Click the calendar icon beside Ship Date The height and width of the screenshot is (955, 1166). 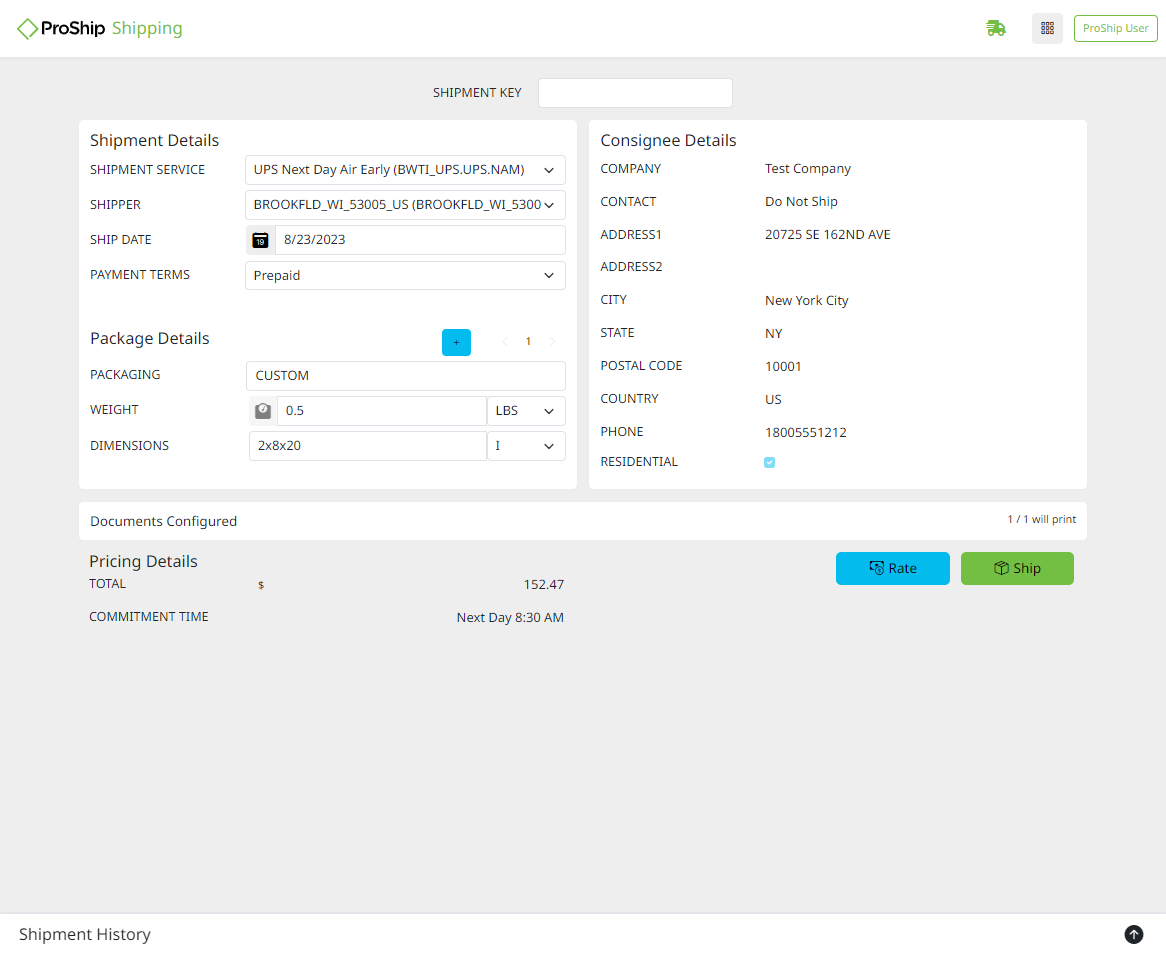261,240
